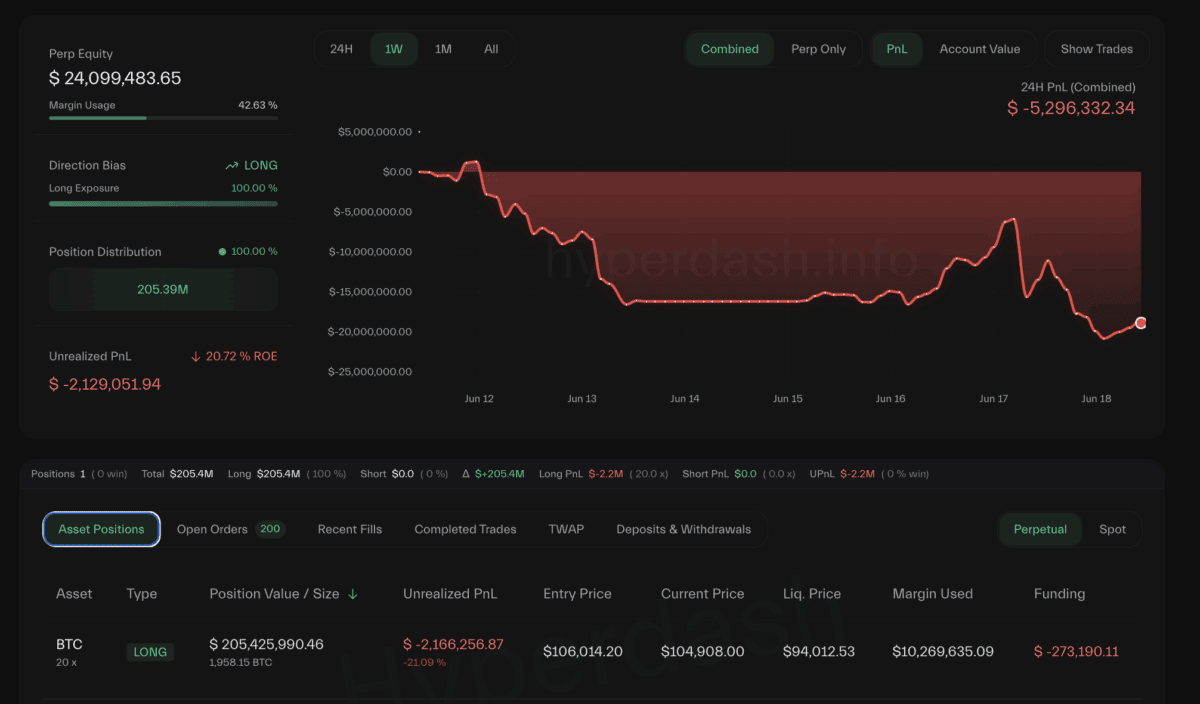Click the sort arrow next to Position Value
The image size is (1200, 704).
click(x=352, y=594)
